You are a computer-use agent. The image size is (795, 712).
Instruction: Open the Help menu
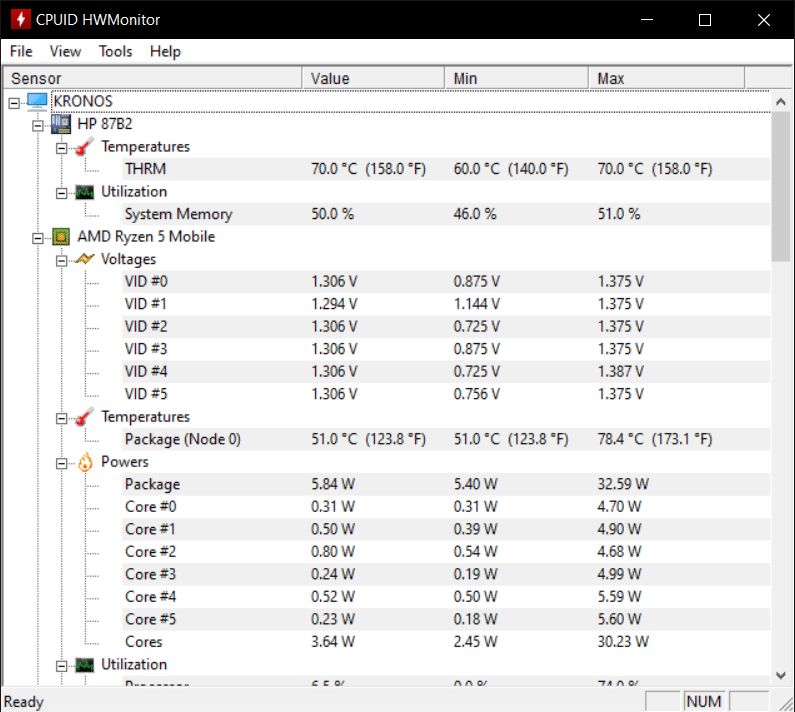pyautogui.click(x=165, y=51)
